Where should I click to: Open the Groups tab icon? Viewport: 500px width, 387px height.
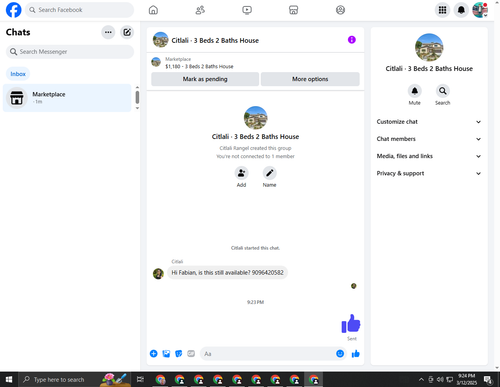[340, 10]
